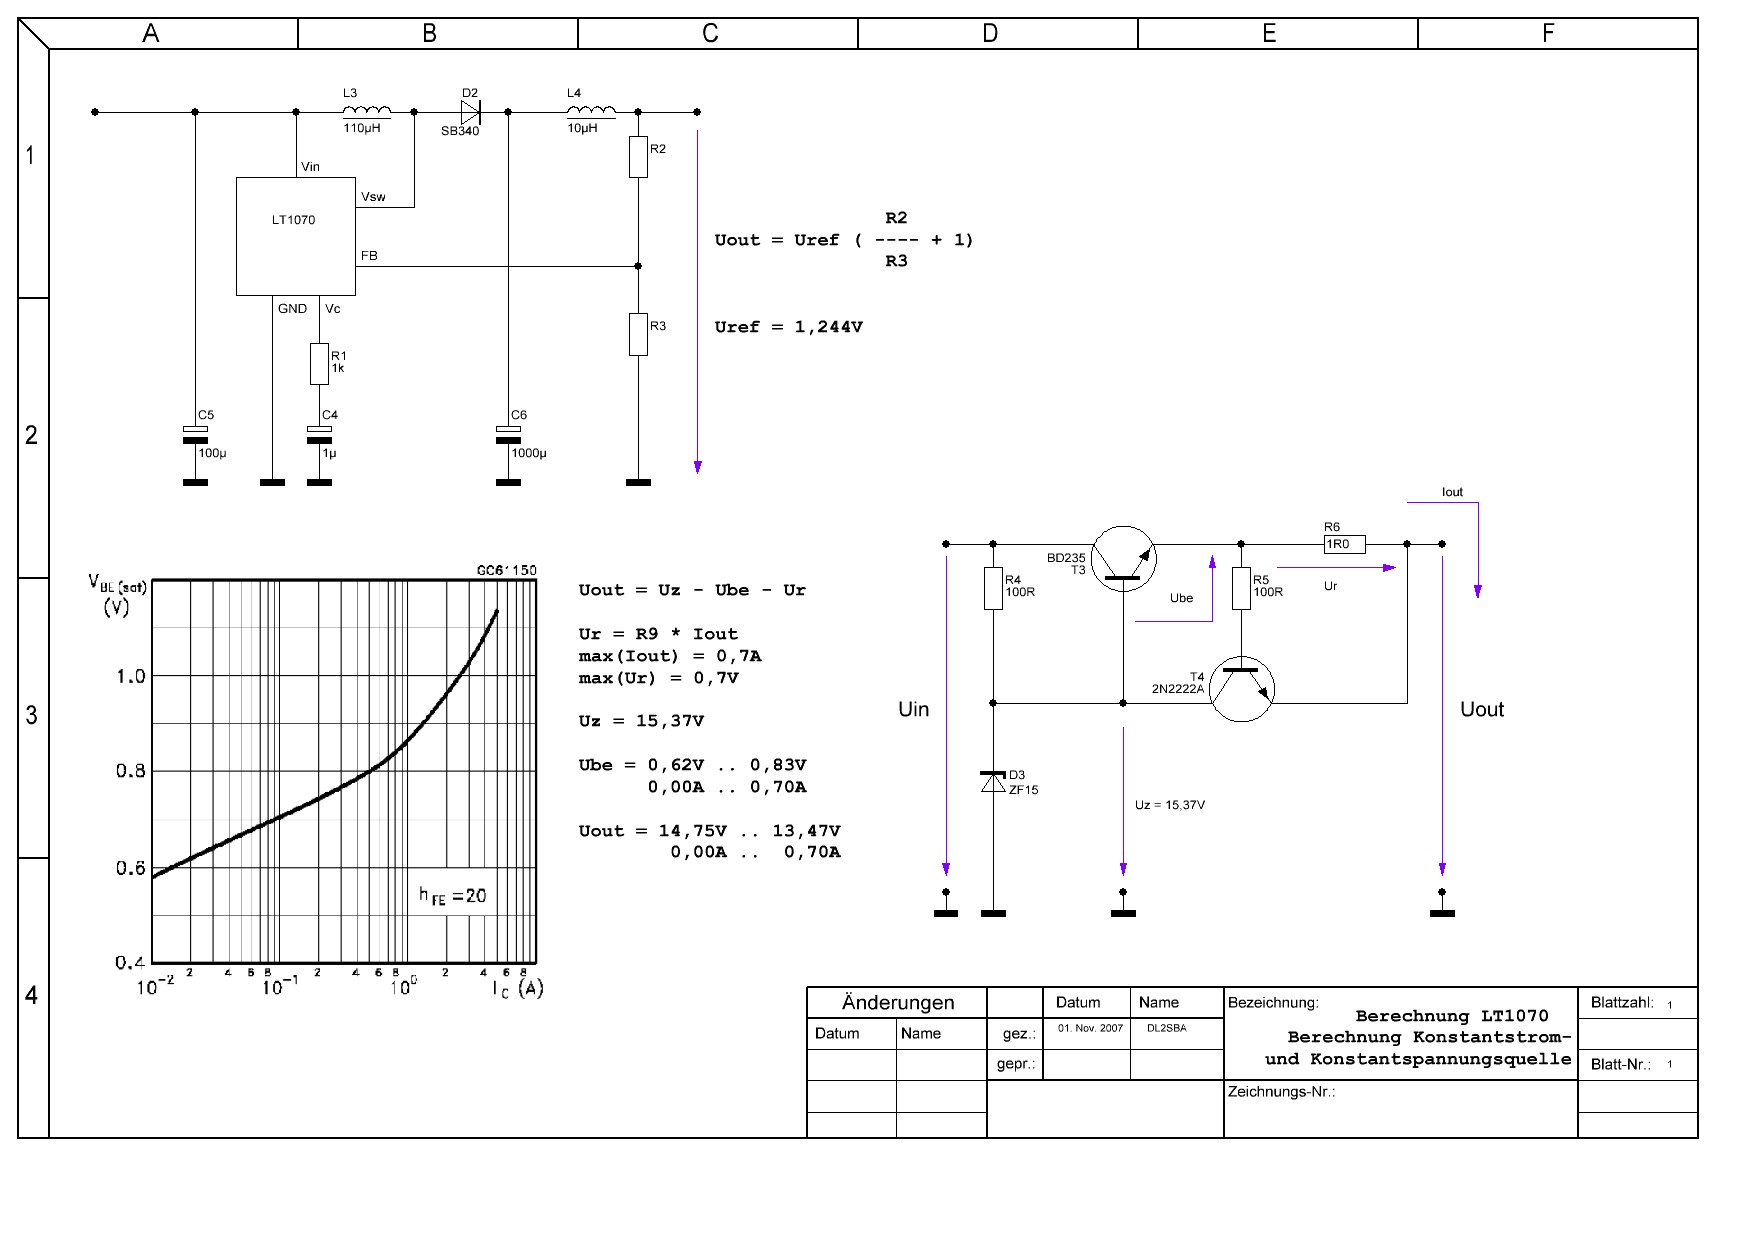Select the formula Uout = Uz - Ube - Ur

pos(692,590)
